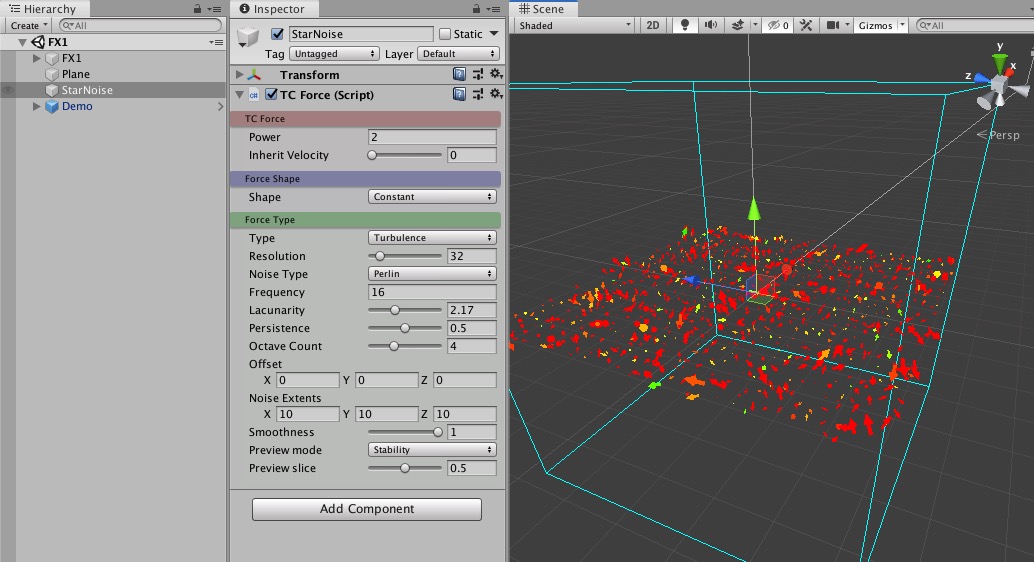The height and width of the screenshot is (562, 1034).
Task: Expand the Transform component
Action: coord(239,75)
